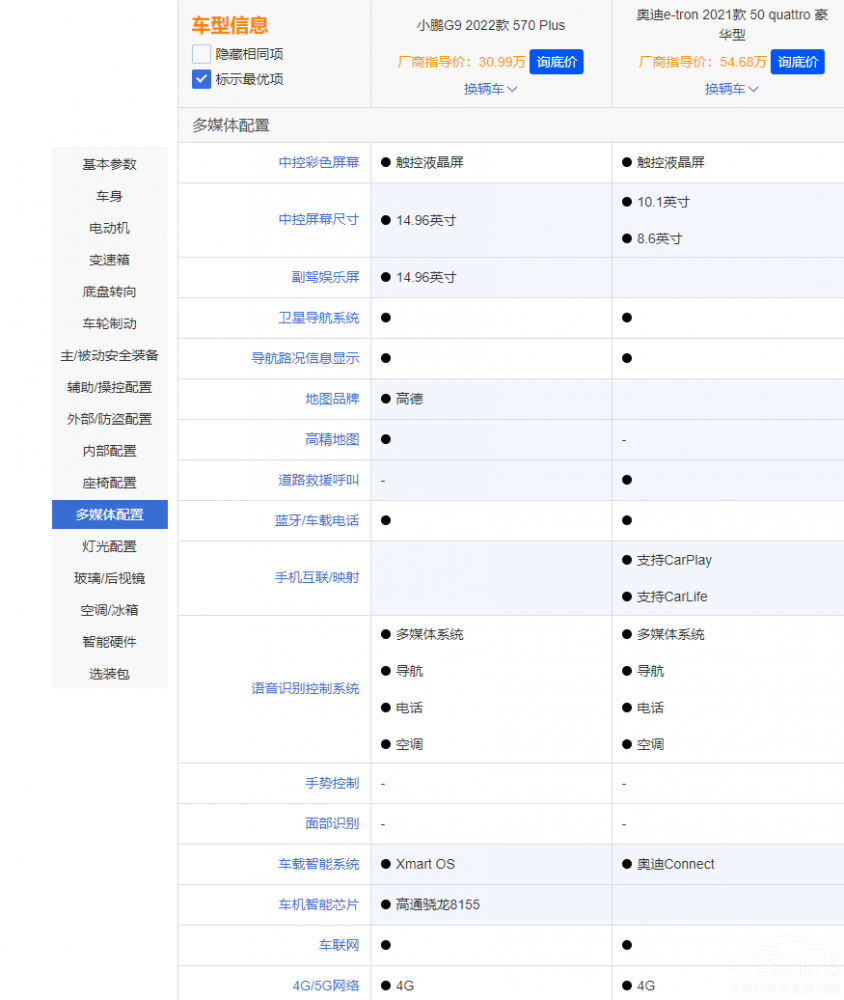The height and width of the screenshot is (1000, 844).
Task: Click 询底价 button for 小鹏G9
Action: (556, 62)
